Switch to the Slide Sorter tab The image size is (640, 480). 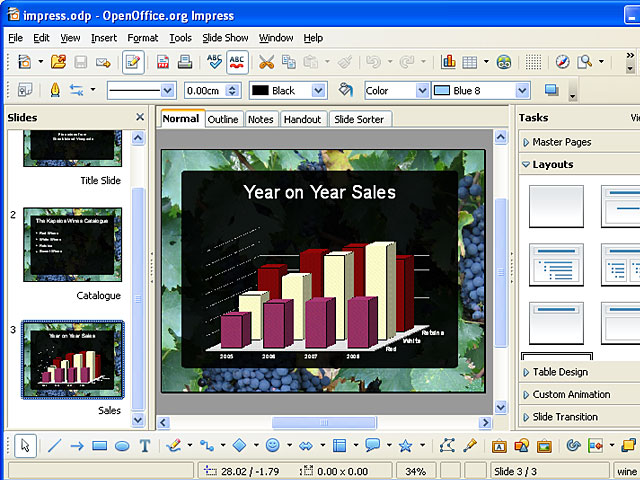click(x=361, y=119)
